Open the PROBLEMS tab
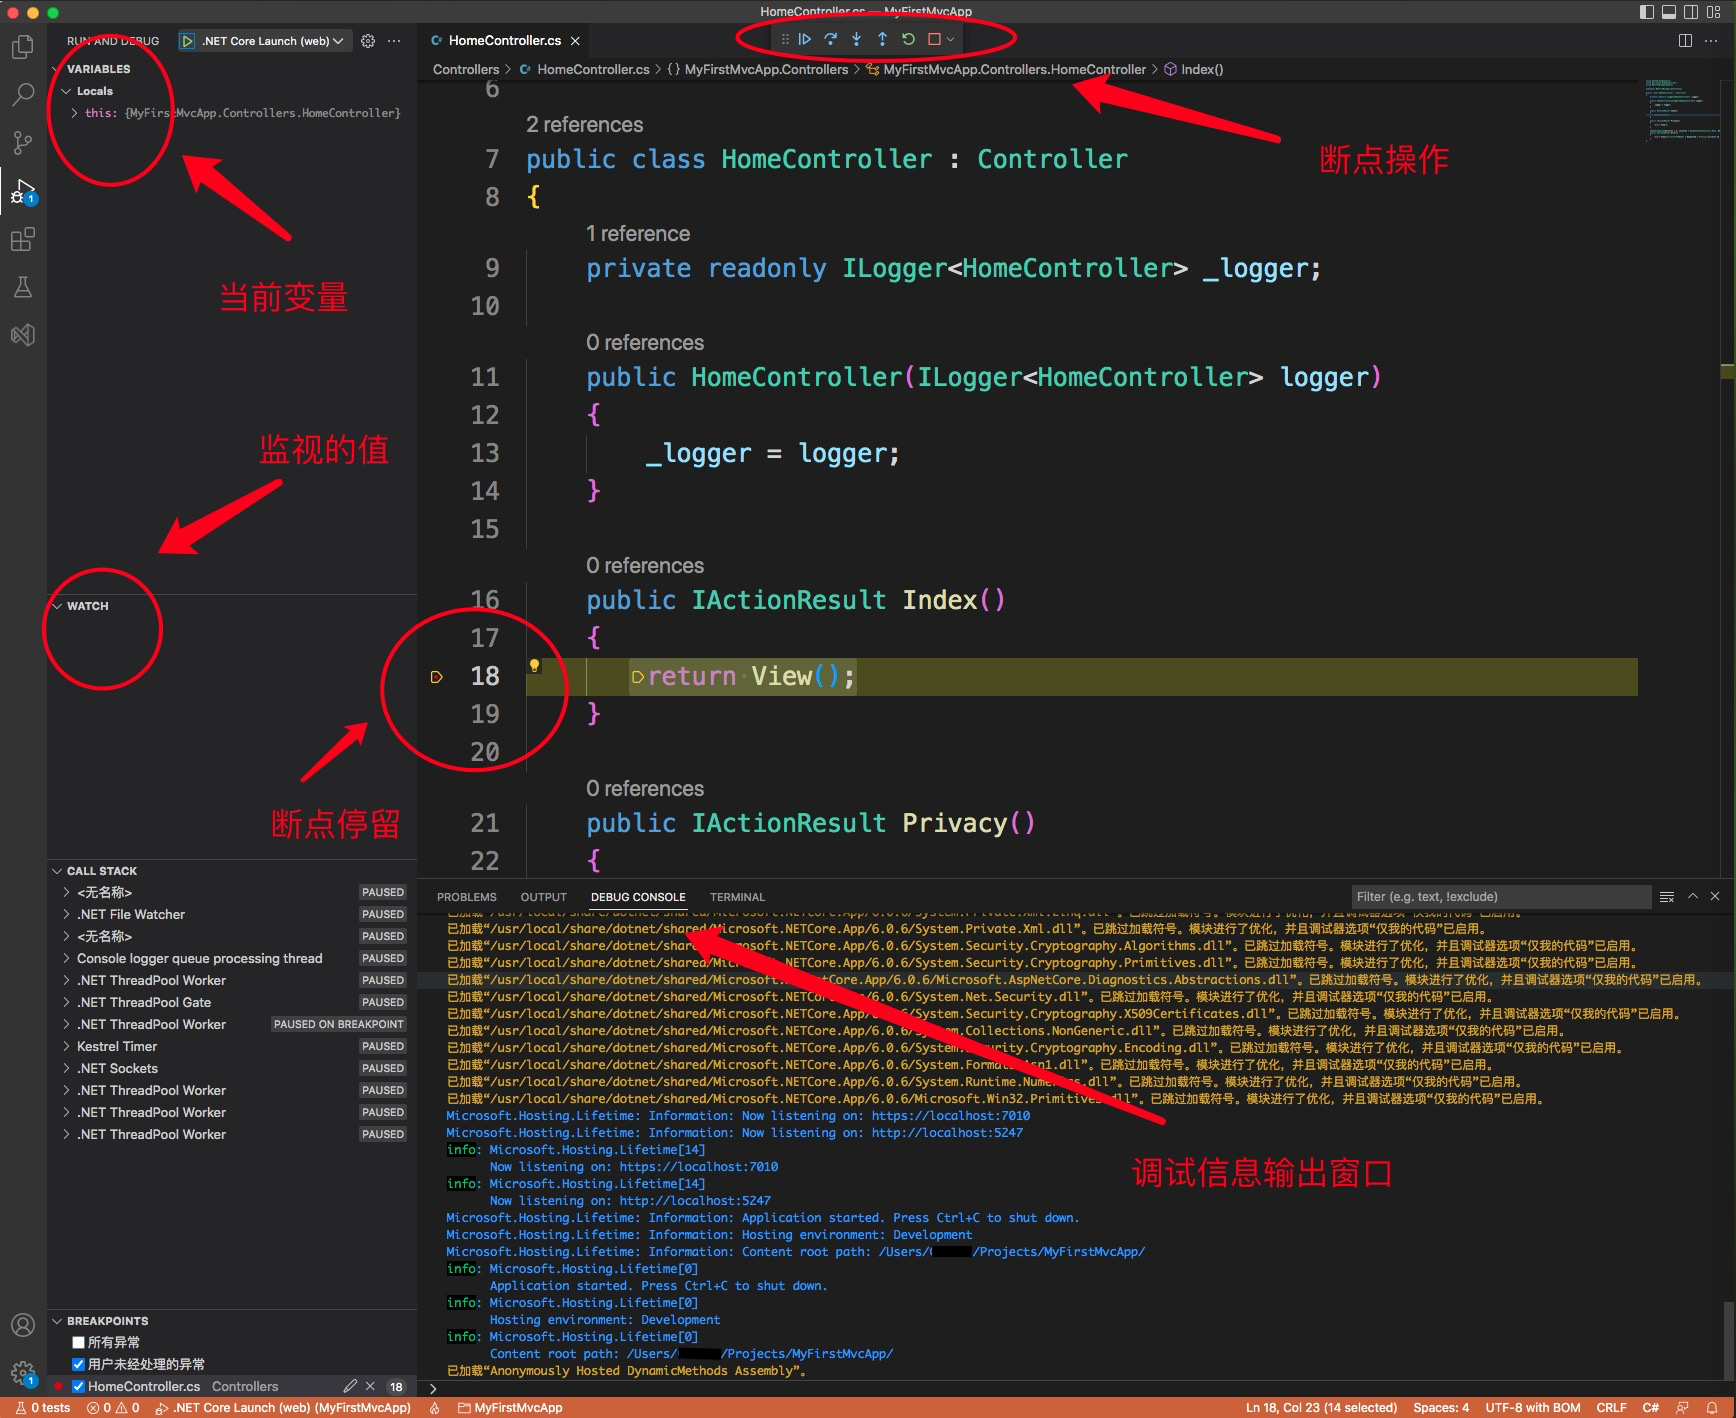The height and width of the screenshot is (1418, 1736). [x=466, y=897]
